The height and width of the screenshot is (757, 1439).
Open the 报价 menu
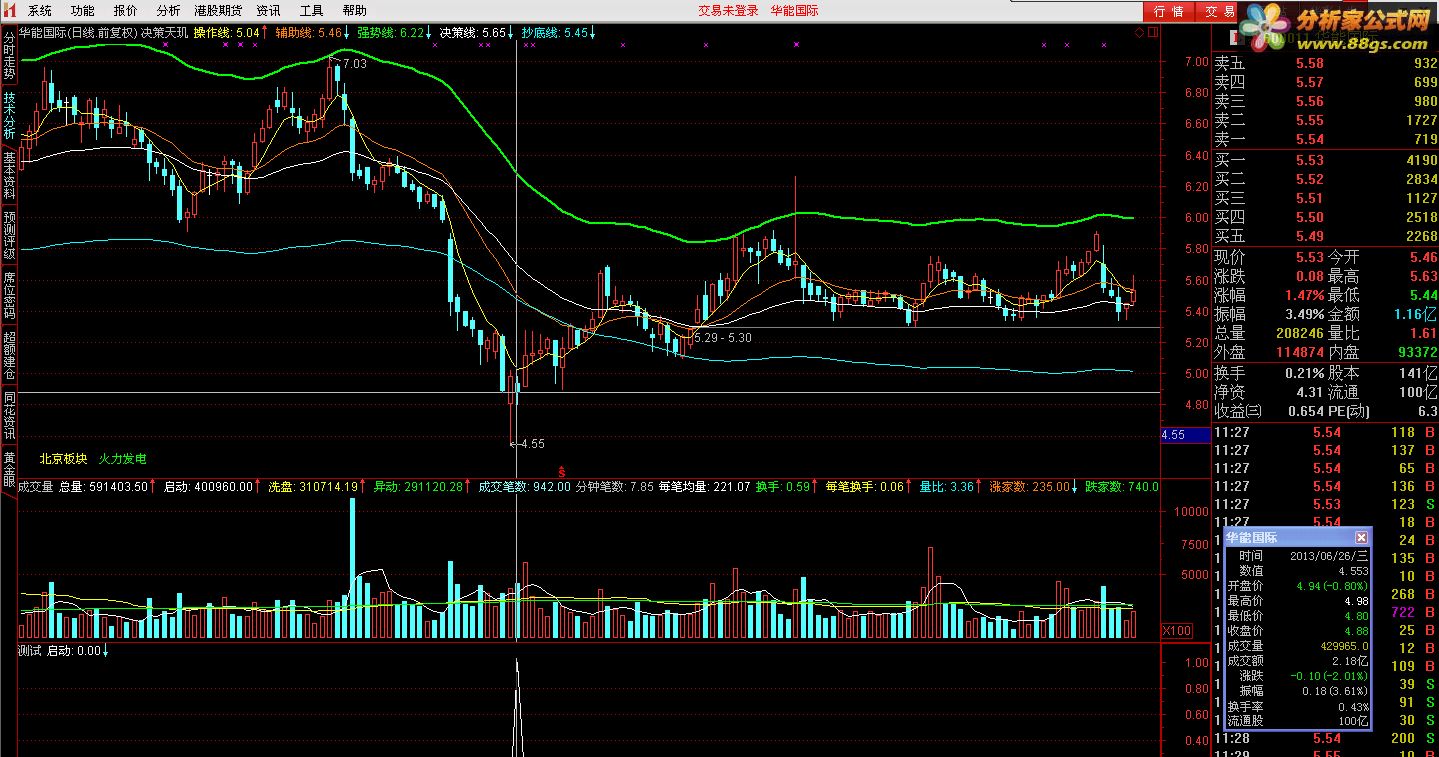125,11
